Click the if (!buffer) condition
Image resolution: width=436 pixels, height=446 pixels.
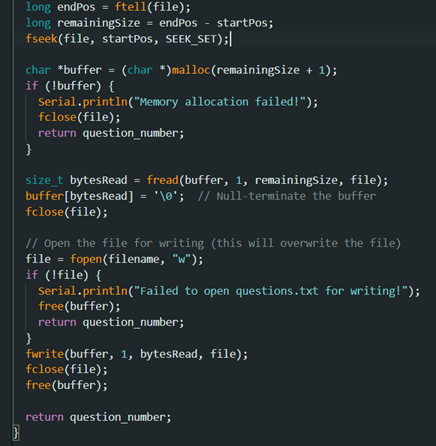point(70,86)
